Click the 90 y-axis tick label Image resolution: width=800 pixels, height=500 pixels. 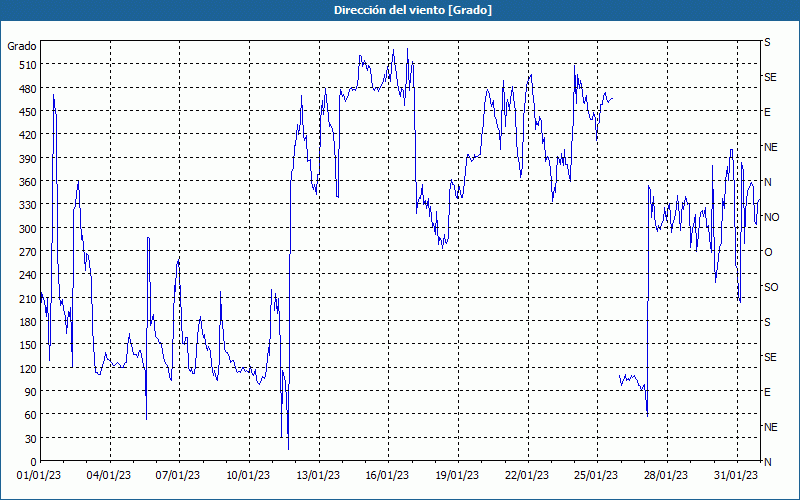[31, 392]
